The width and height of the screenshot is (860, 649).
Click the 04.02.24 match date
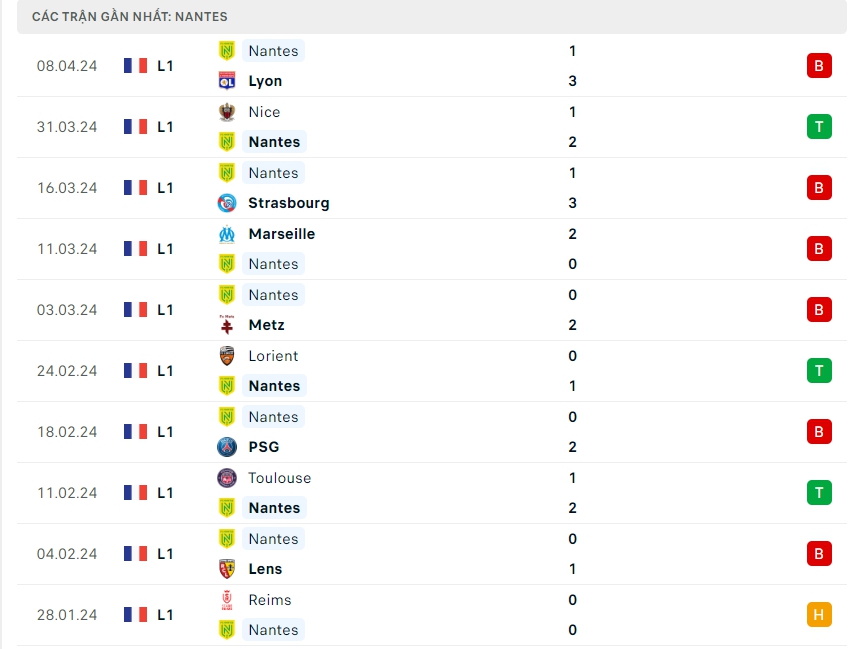67,554
